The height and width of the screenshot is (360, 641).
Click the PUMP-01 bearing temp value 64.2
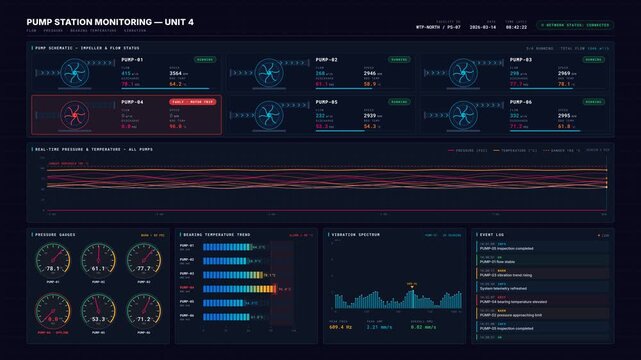175,84
